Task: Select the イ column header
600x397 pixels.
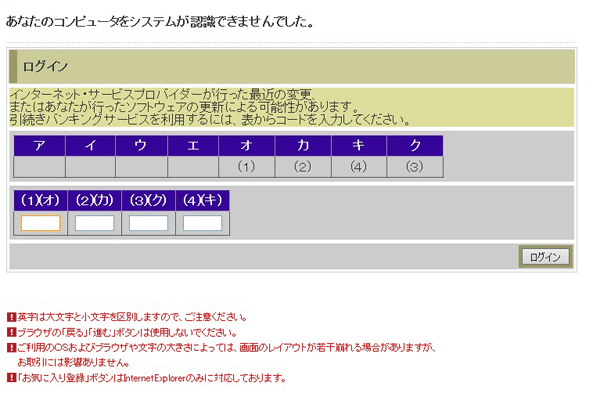Action: [90, 145]
